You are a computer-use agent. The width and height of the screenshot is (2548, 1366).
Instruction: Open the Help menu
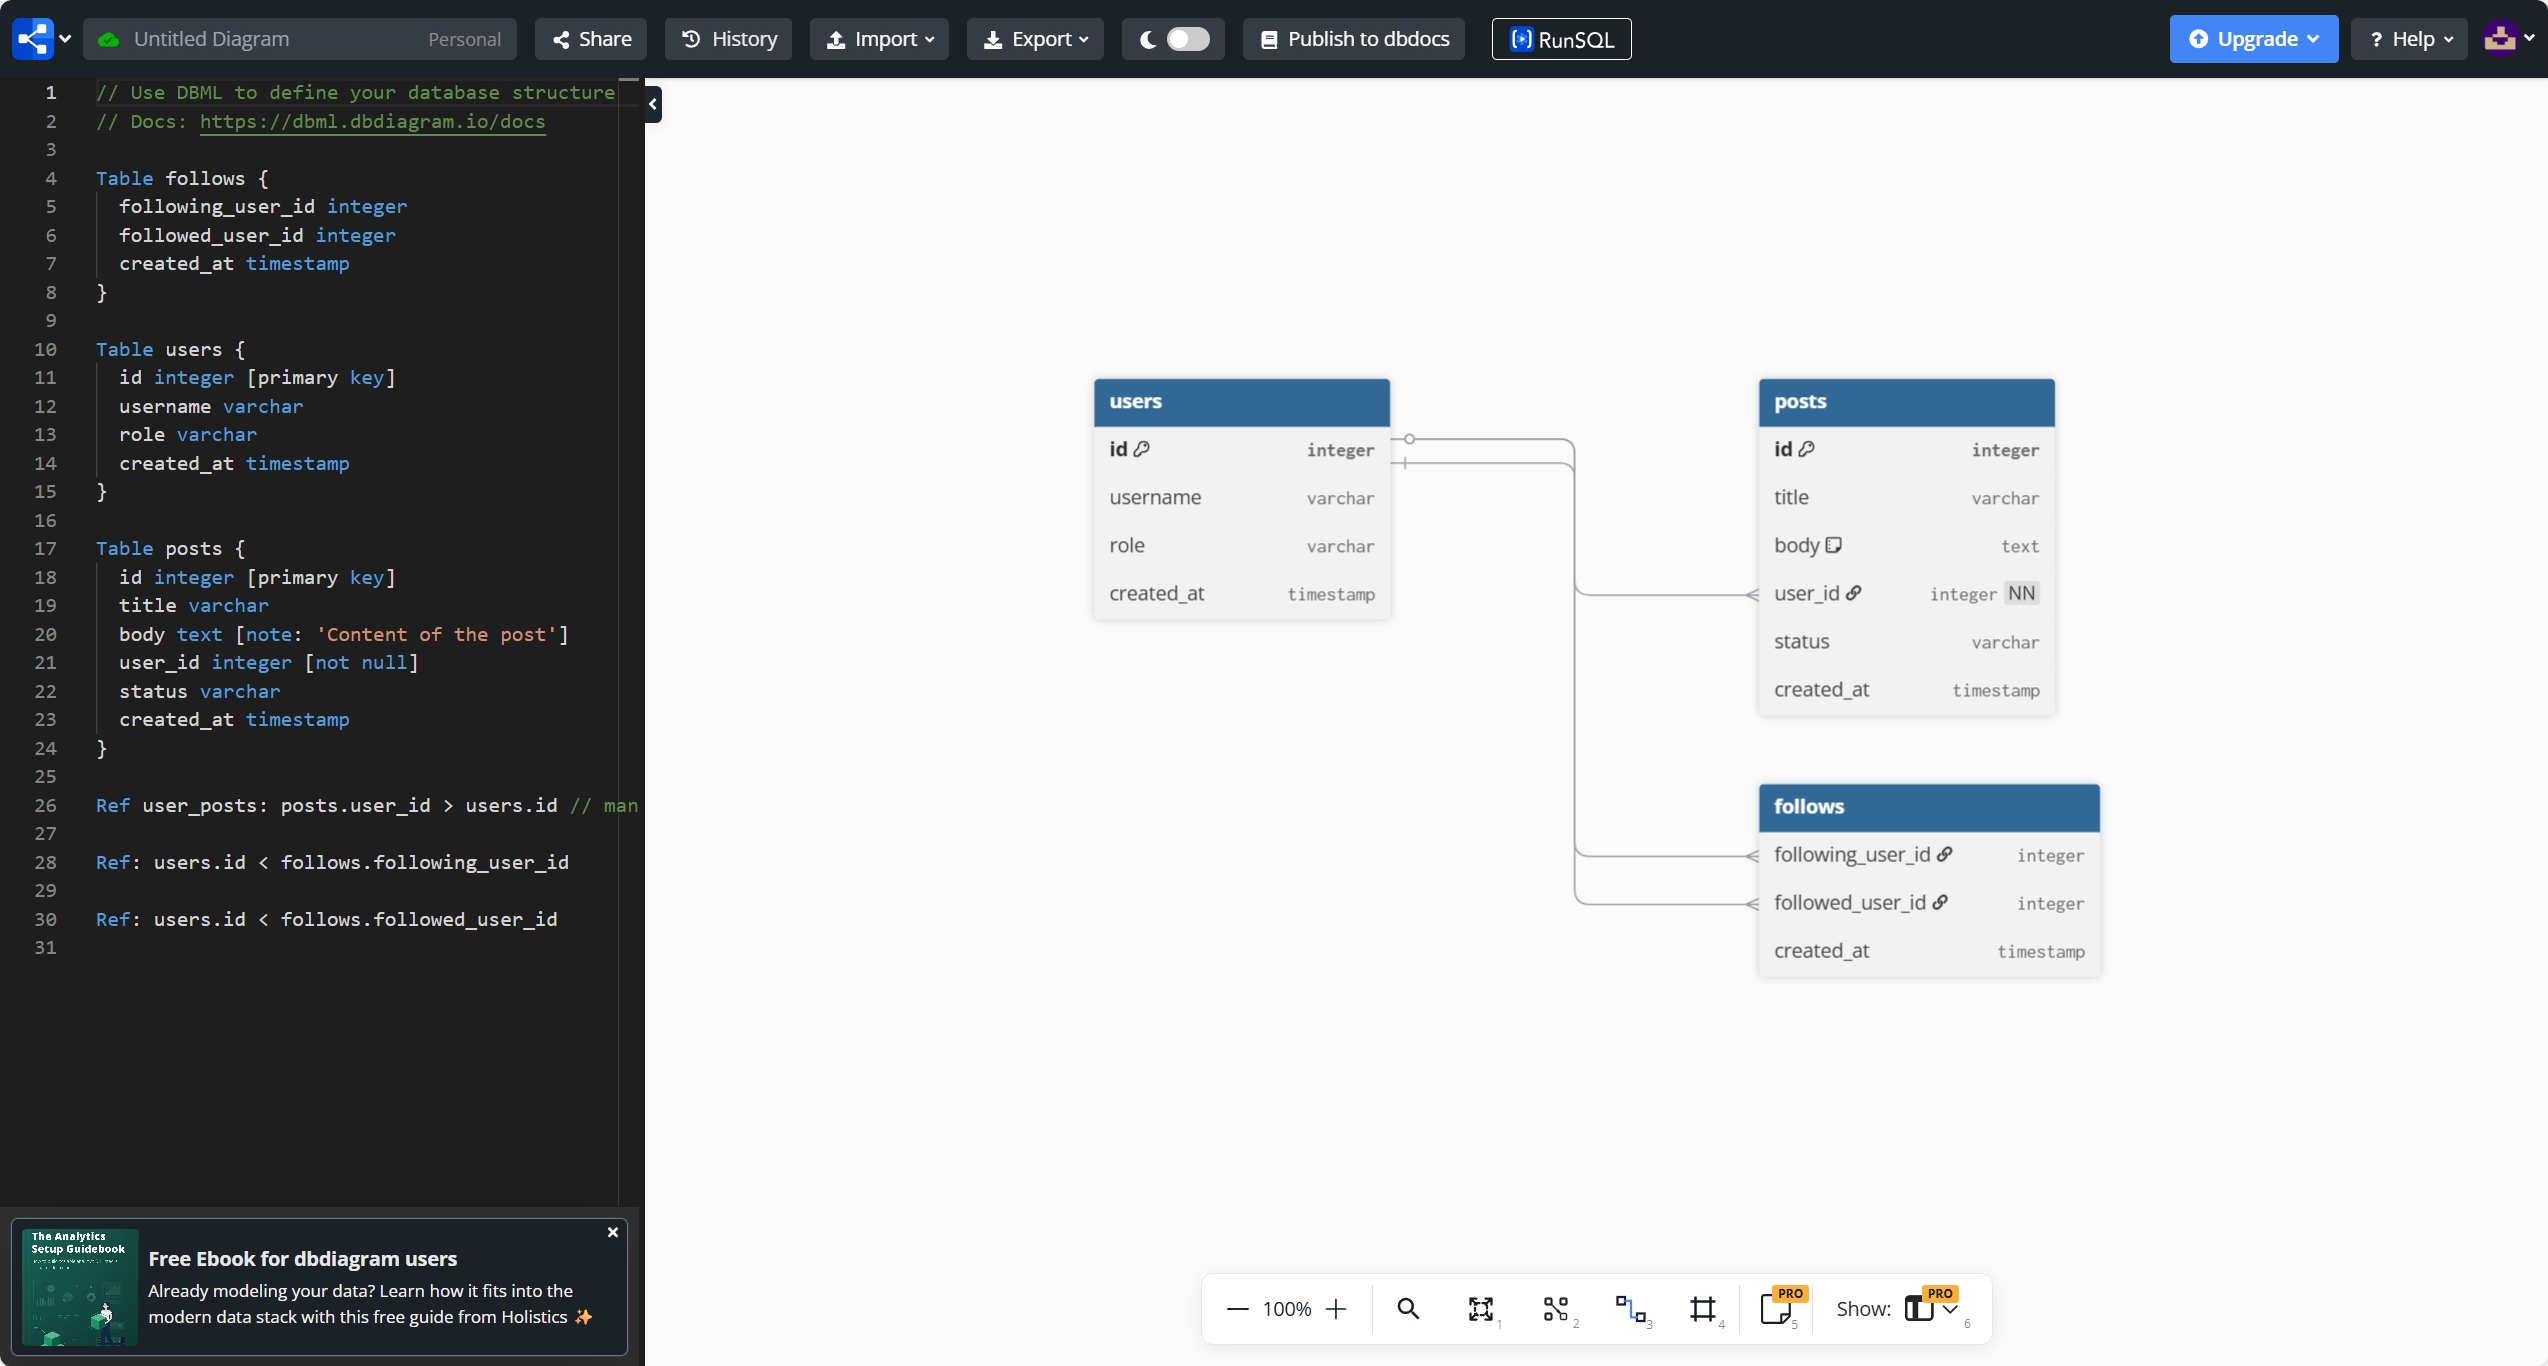[x=2410, y=39]
